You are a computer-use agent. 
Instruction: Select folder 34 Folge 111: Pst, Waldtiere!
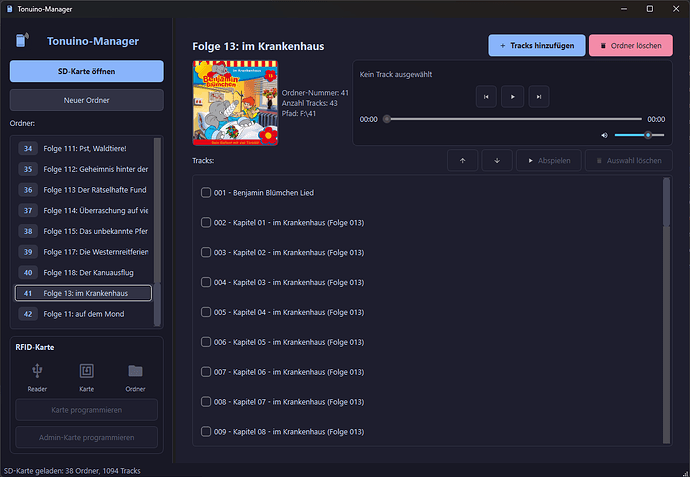[83, 149]
